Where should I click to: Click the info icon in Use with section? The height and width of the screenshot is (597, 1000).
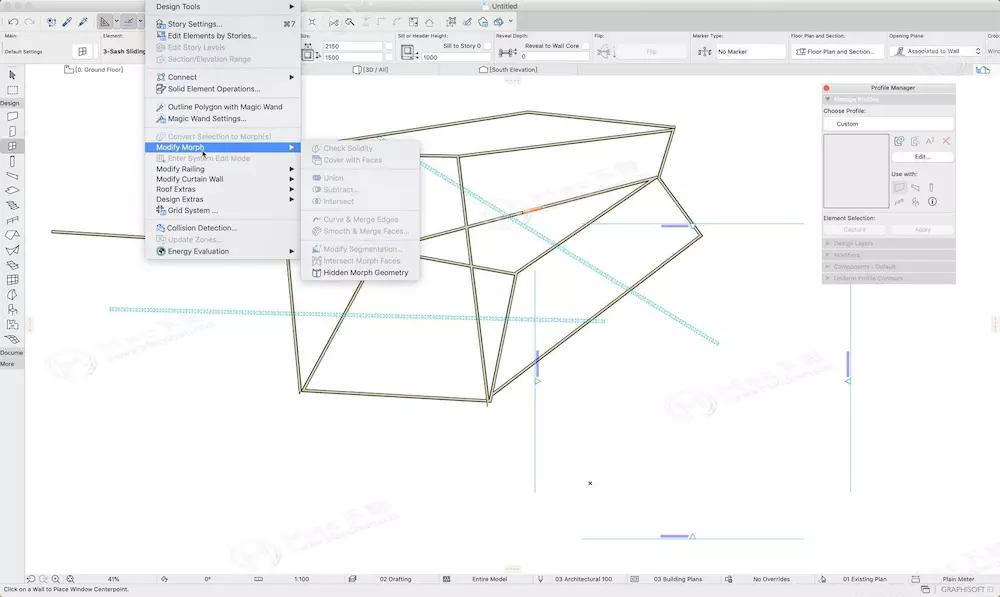[932, 202]
